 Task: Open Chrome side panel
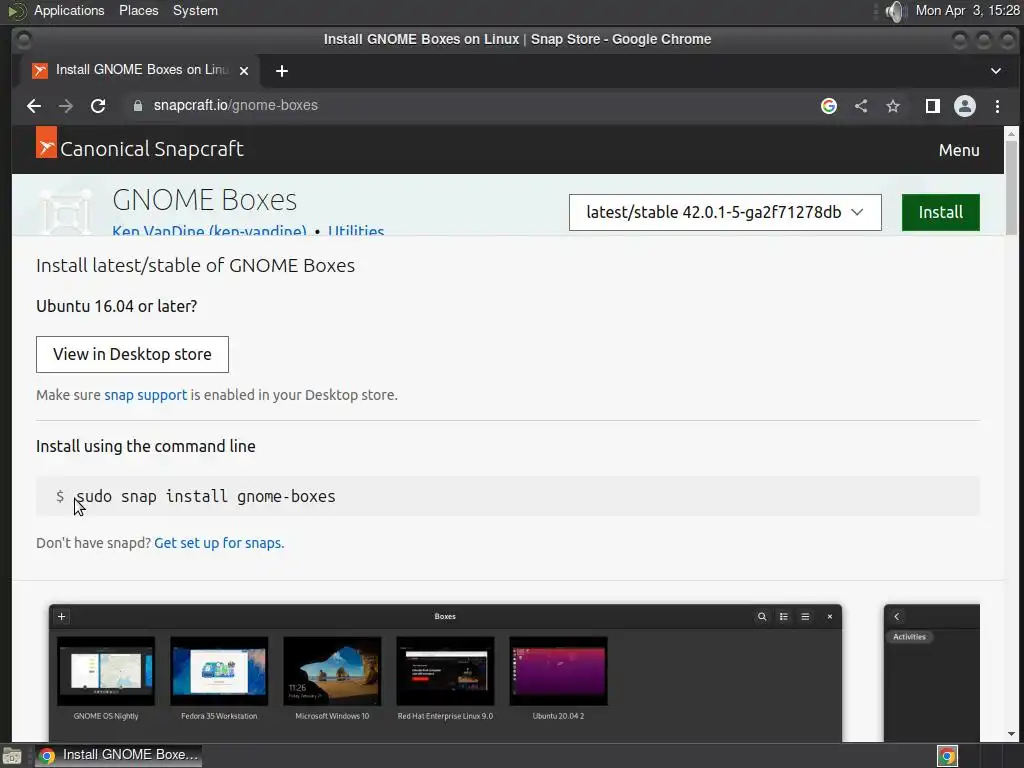pyautogui.click(x=933, y=106)
